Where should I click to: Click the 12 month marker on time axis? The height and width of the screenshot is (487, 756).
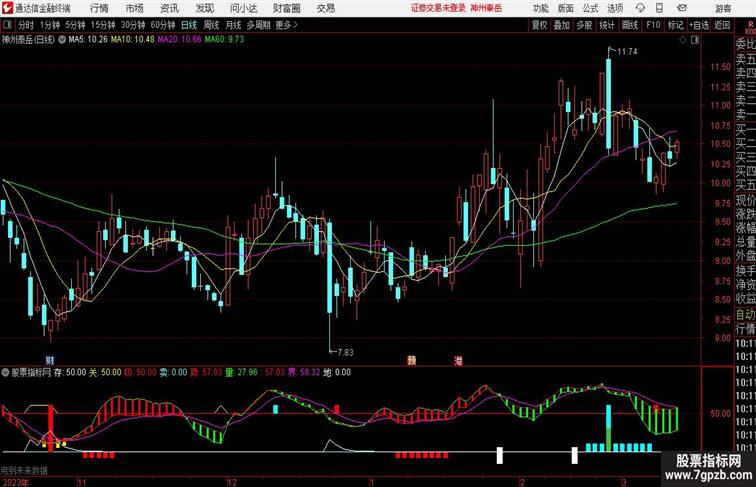pos(232,482)
